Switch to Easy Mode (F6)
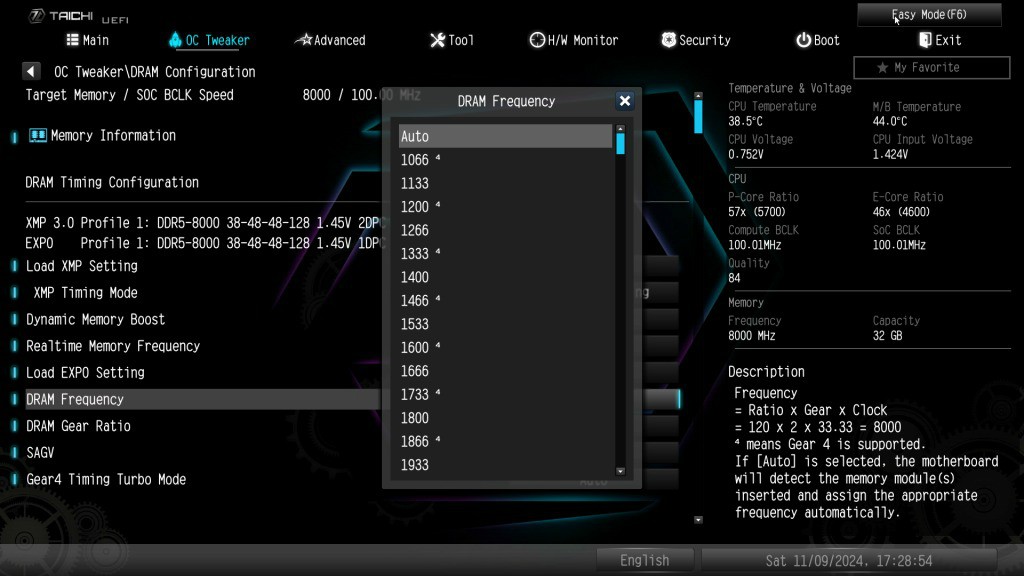This screenshot has height=576, width=1024. click(929, 15)
